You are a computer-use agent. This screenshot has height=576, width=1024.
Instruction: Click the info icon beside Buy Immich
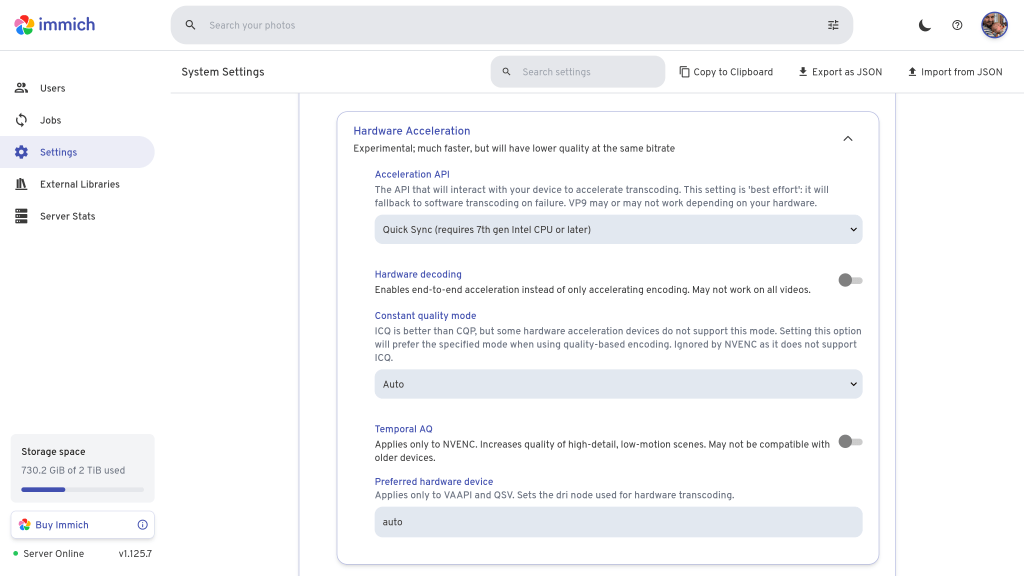(142, 525)
